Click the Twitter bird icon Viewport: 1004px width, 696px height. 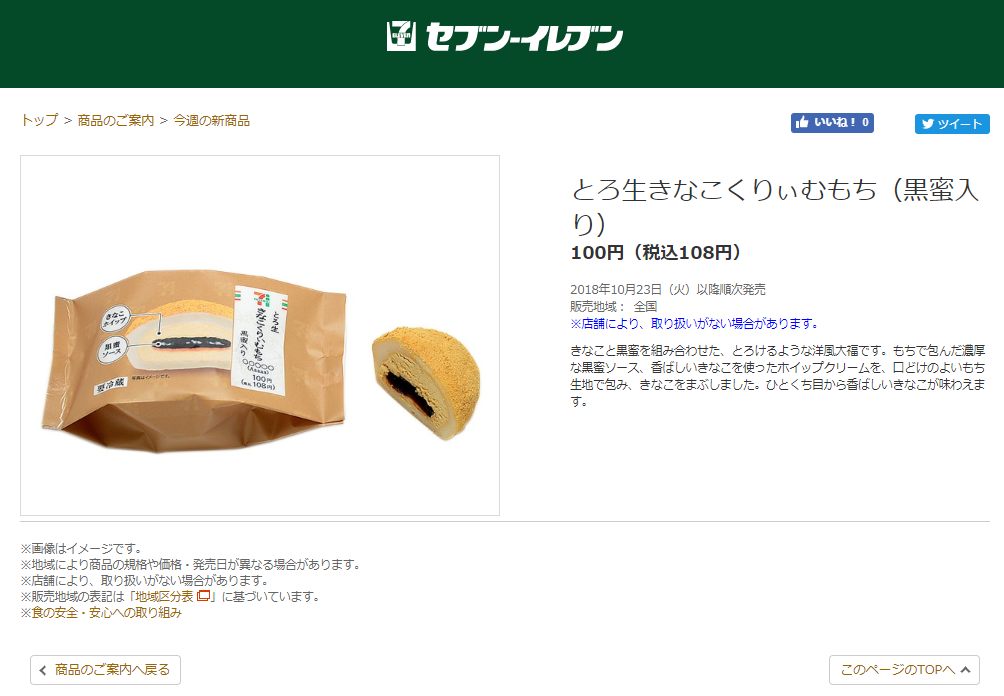[x=928, y=124]
